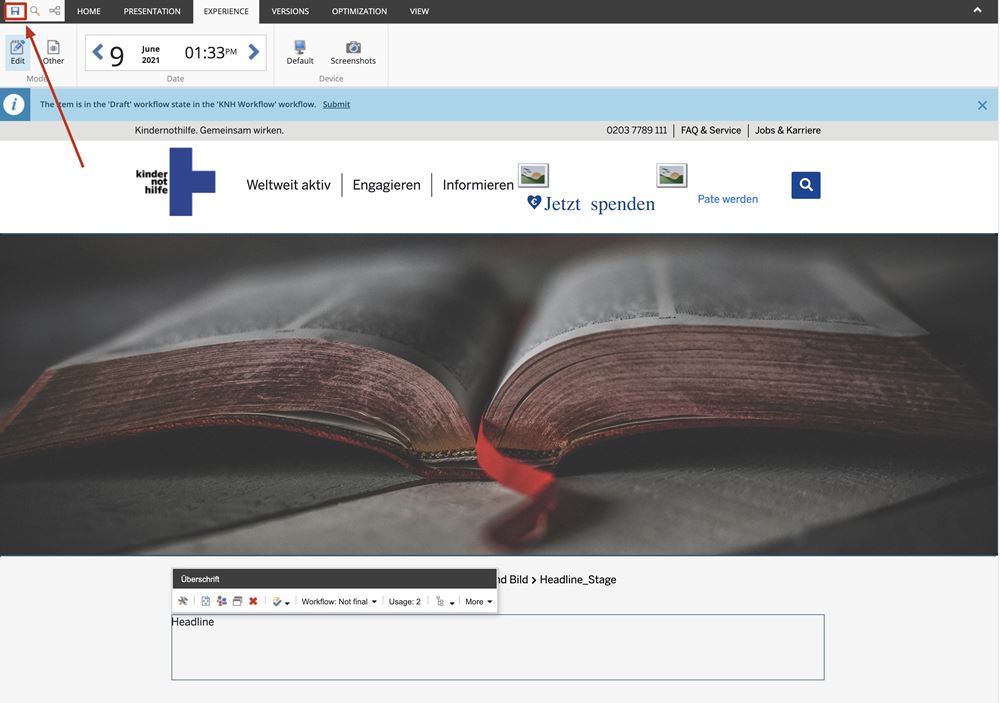Click the navigation tree icon beside search
1000x703 pixels.
point(55,11)
